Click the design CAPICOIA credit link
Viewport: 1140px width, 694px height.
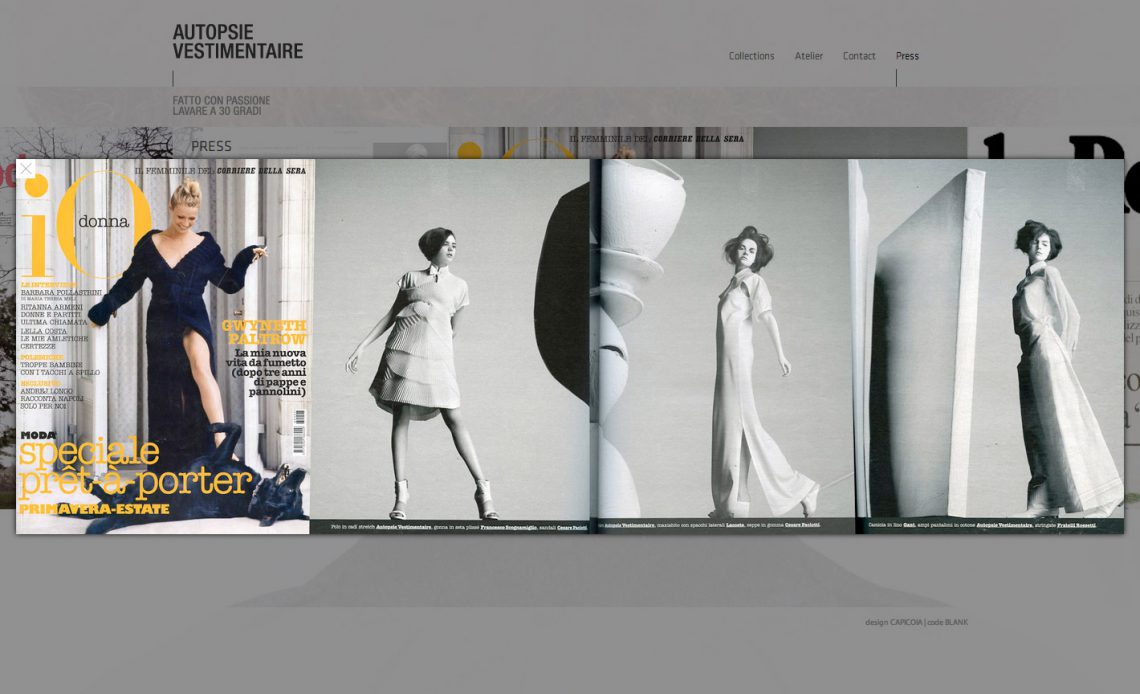pos(894,622)
